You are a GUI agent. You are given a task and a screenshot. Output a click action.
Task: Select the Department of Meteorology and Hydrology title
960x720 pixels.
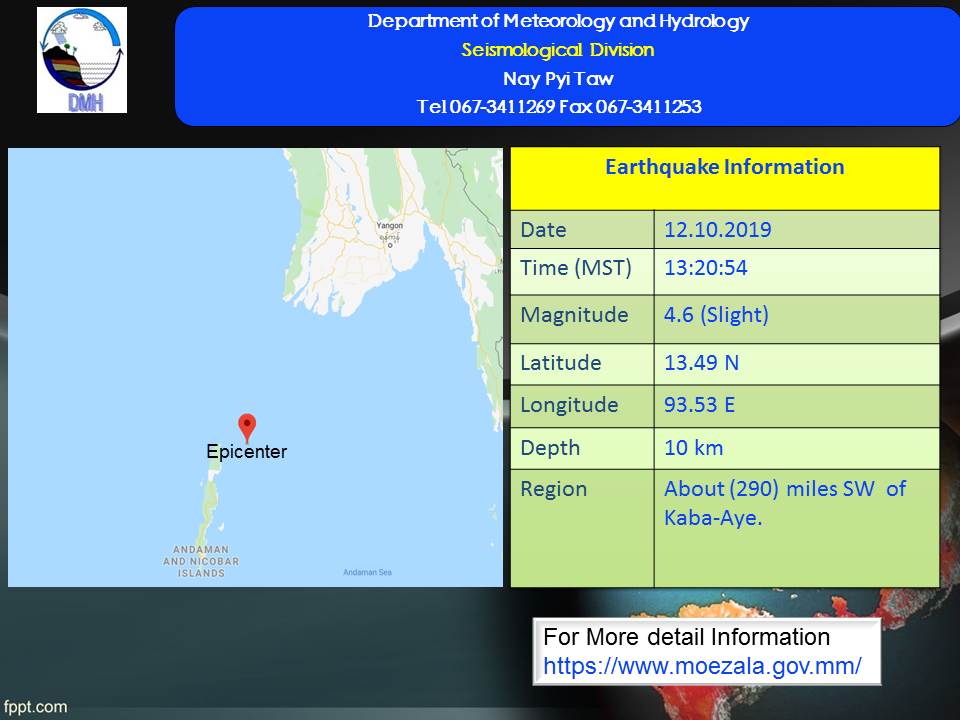coord(558,22)
